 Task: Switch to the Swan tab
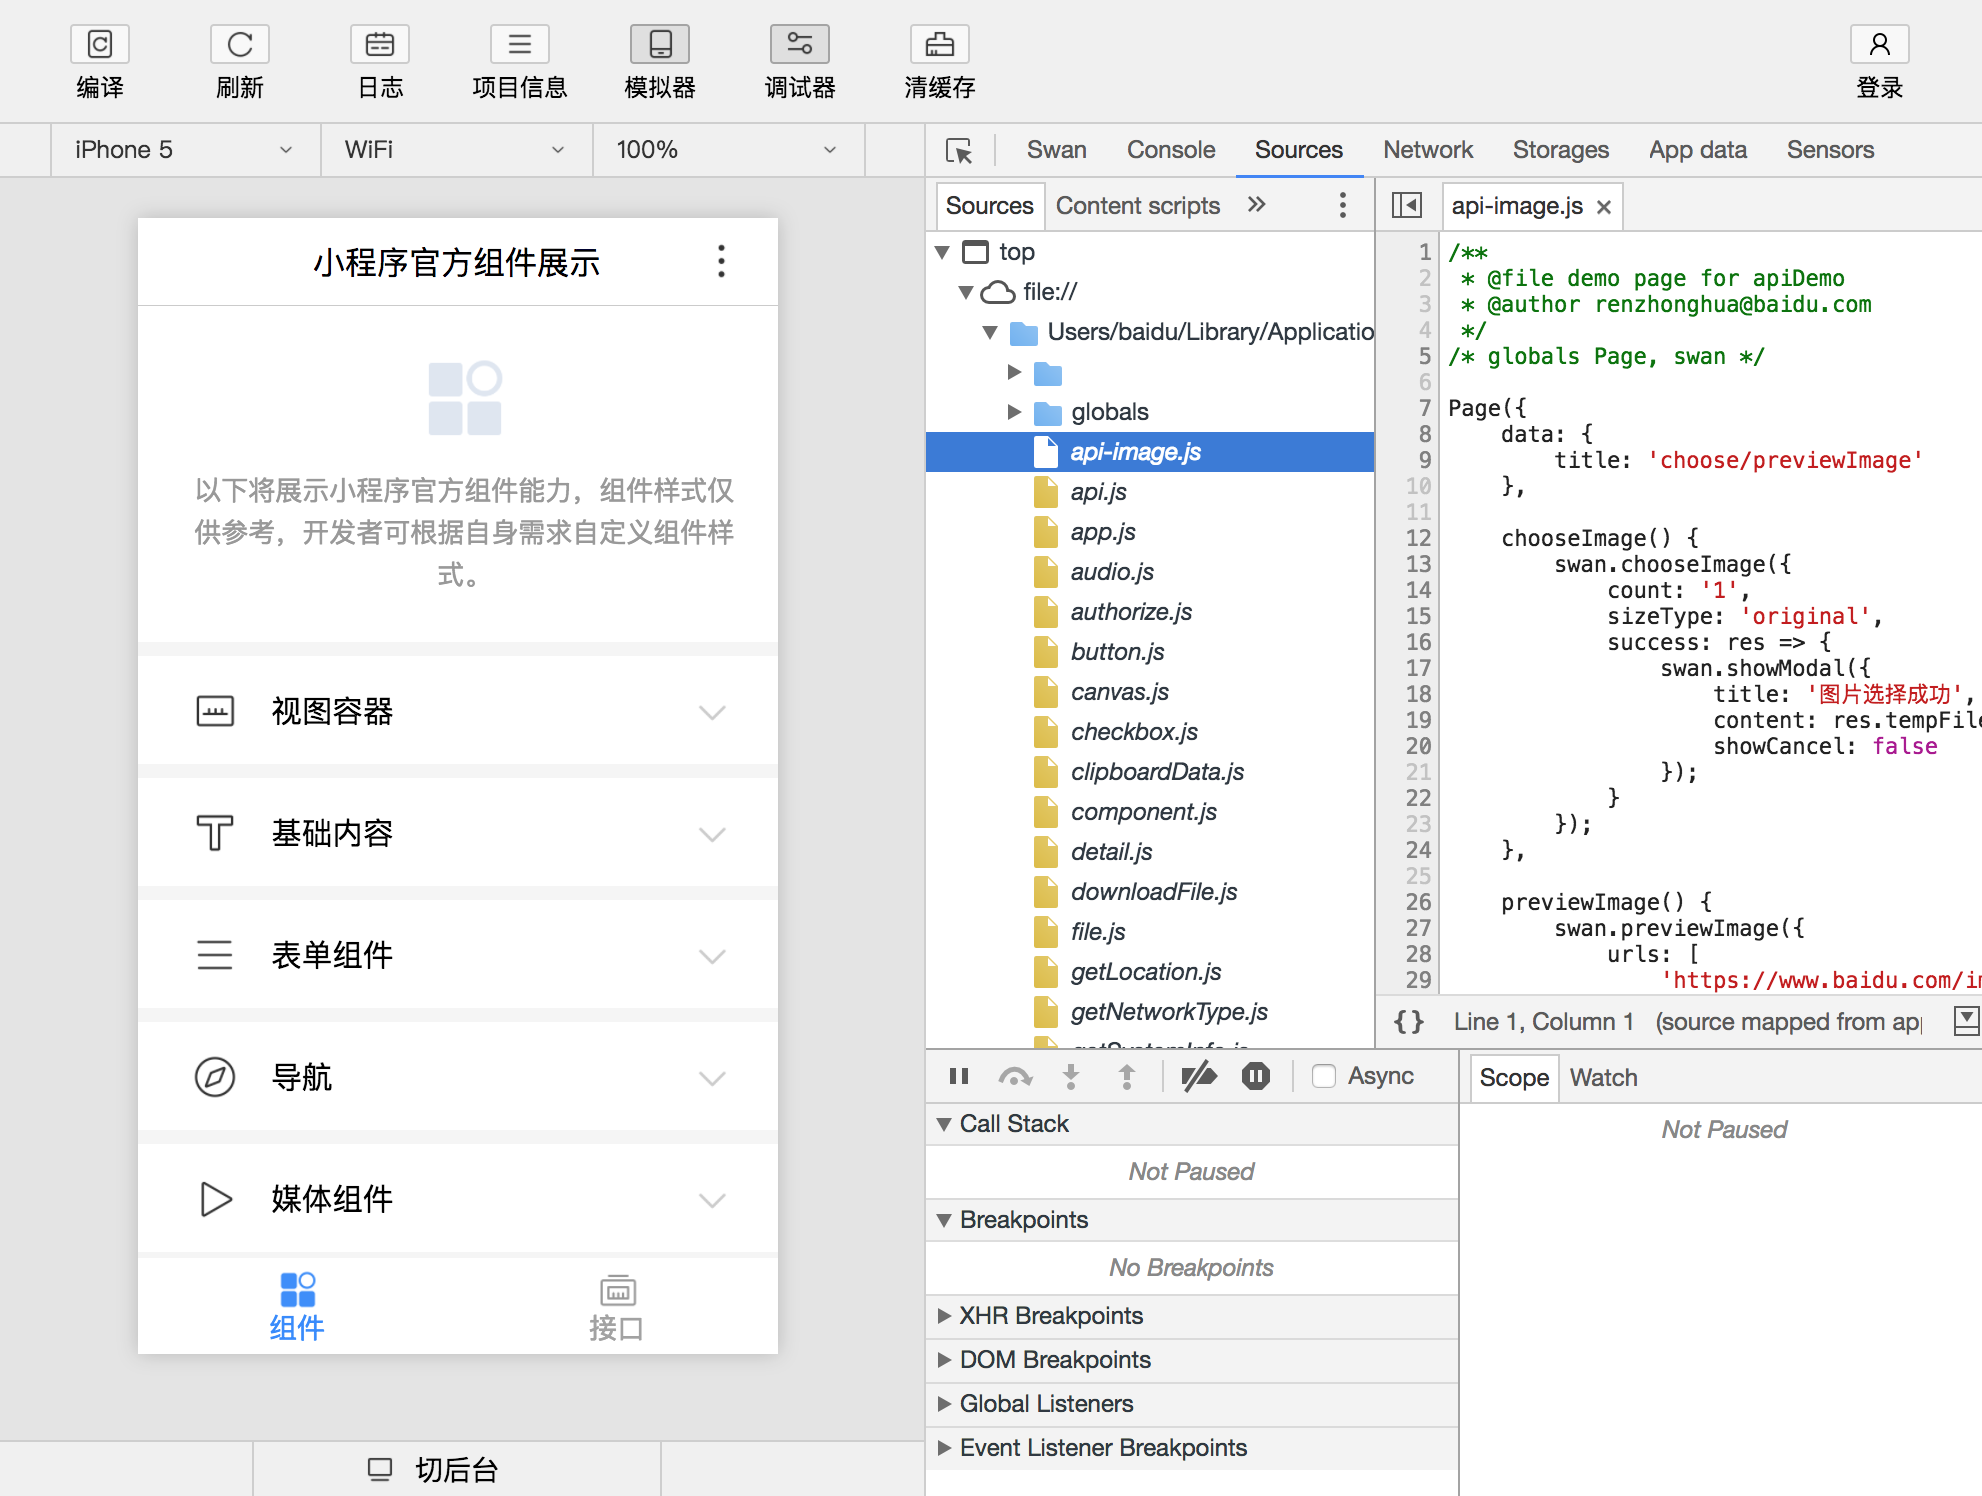(1056, 150)
